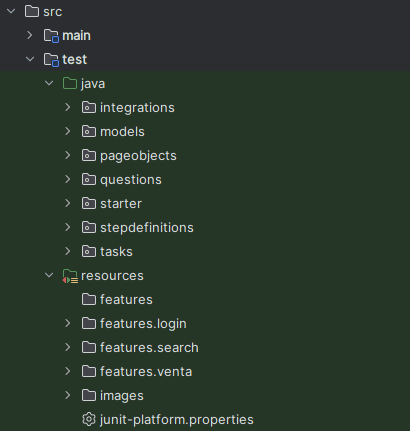Click the junit-platform.properties gear icon

(89, 419)
